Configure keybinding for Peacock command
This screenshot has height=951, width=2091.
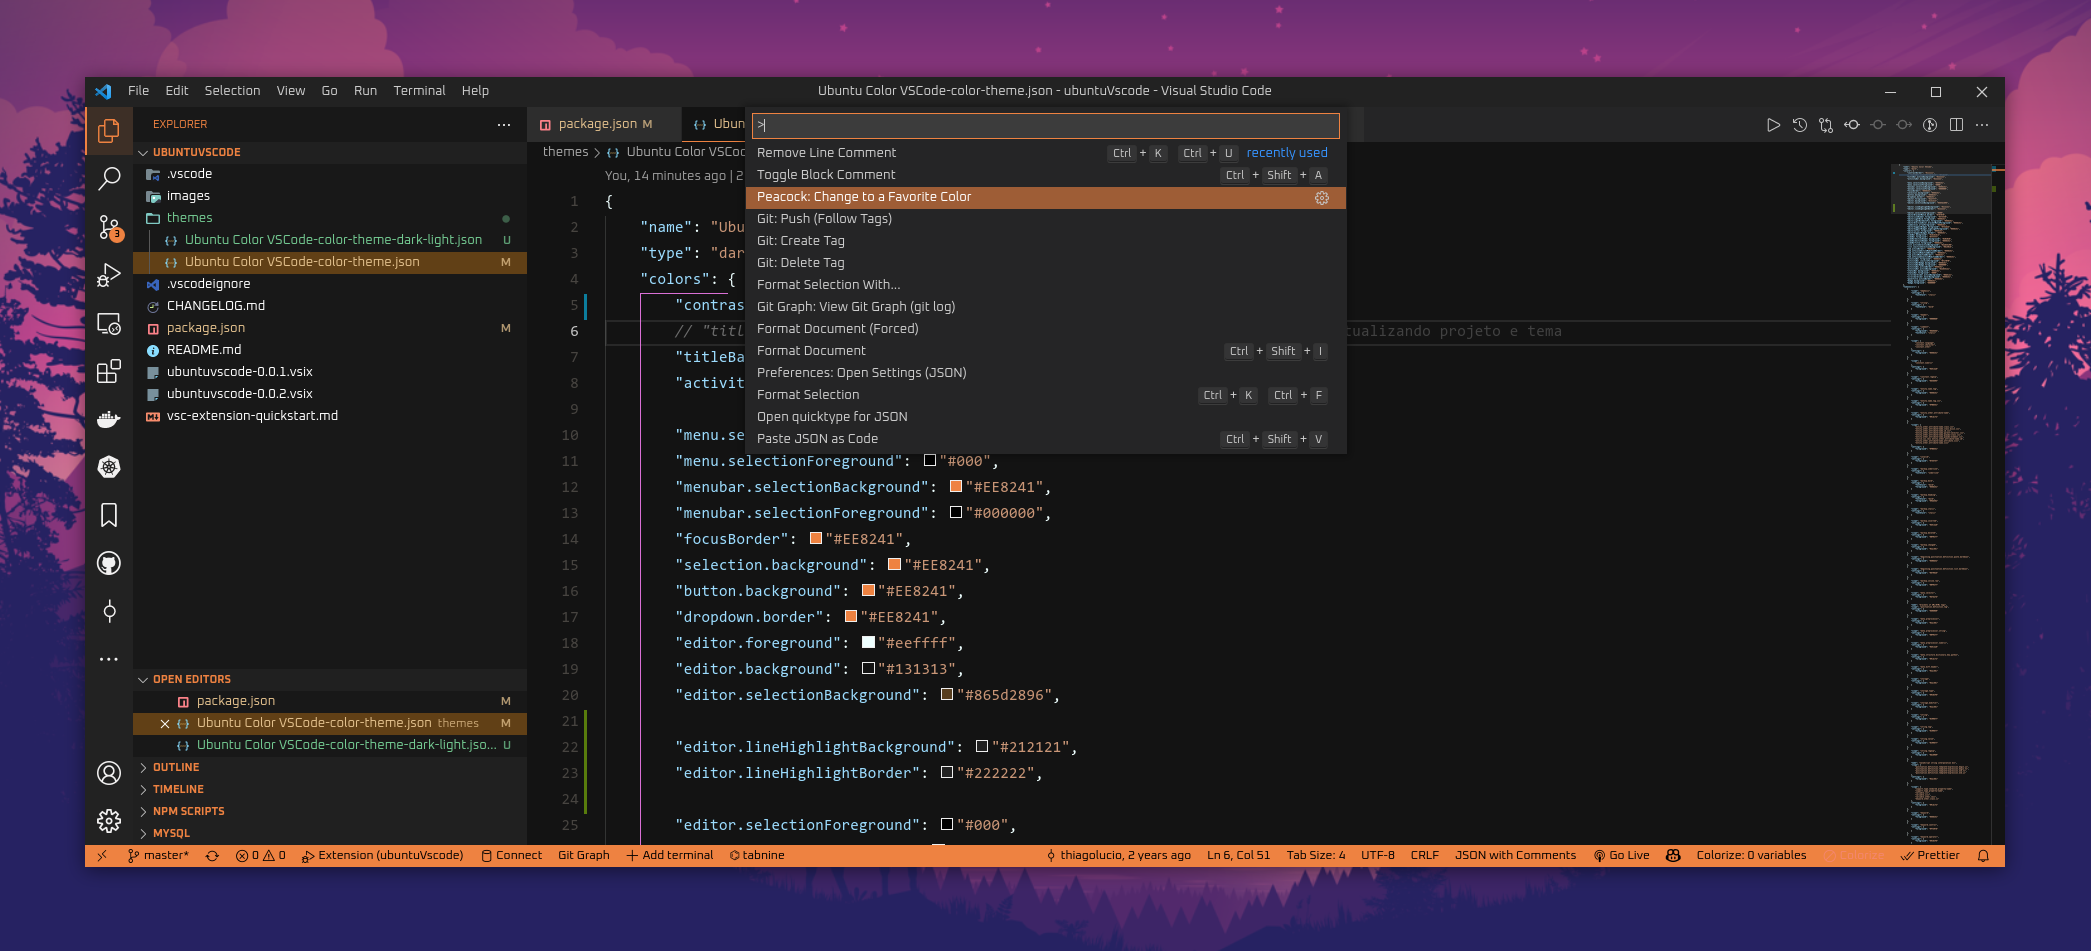point(1322,198)
